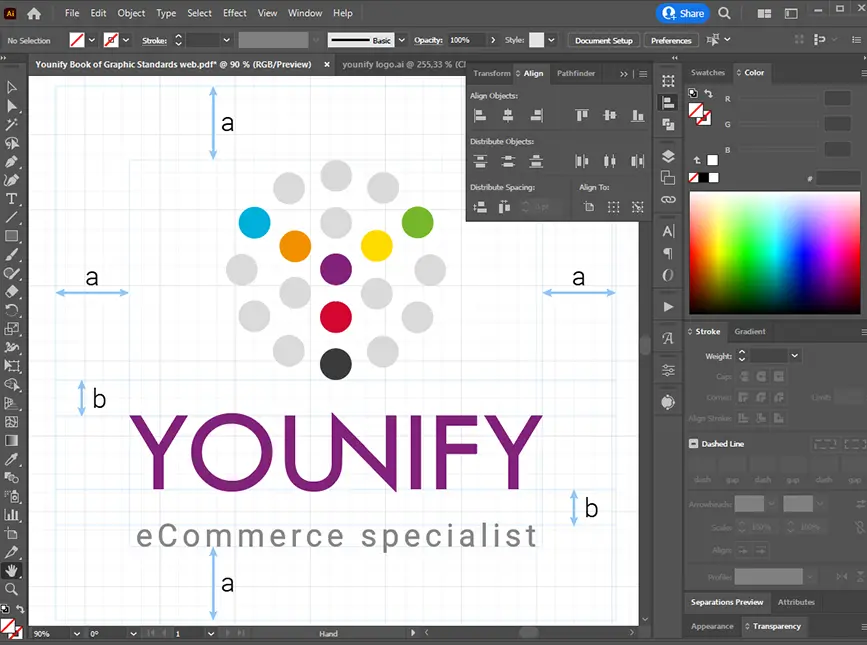The height and width of the screenshot is (645, 867).
Task: Open the Character panel icon
Action: pyautogui.click(x=668, y=231)
